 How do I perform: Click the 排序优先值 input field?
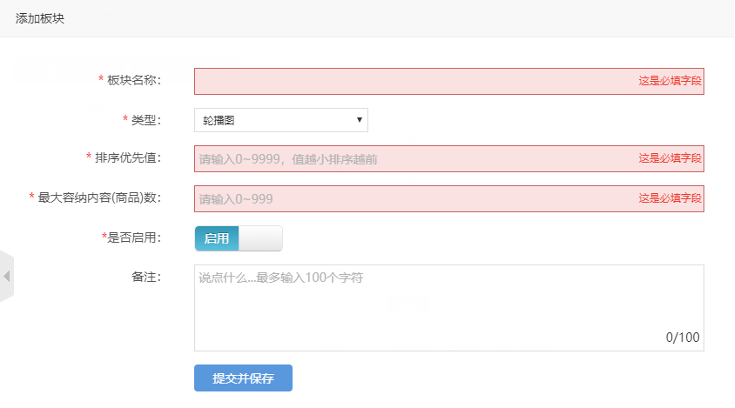[449, 159]
